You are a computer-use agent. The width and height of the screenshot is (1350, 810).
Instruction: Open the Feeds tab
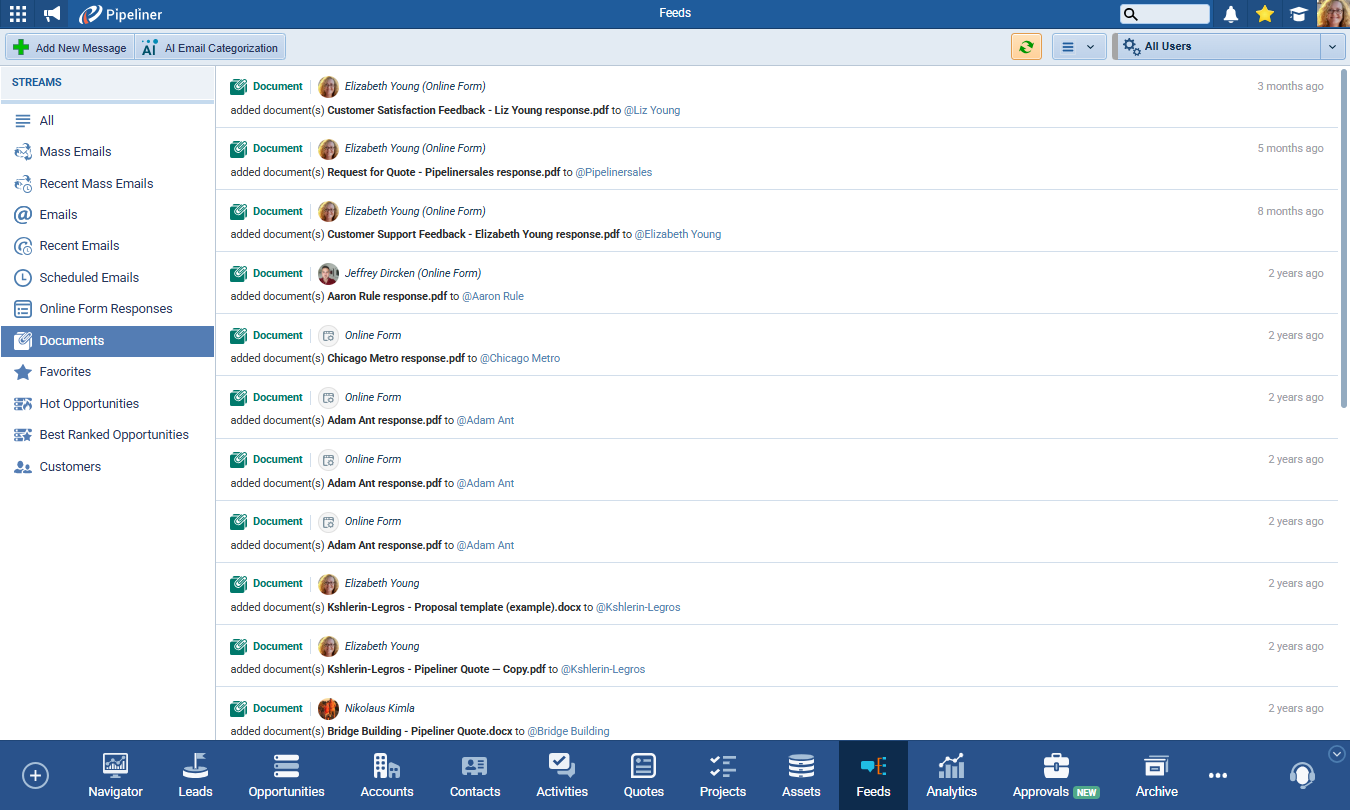[873, 775]
